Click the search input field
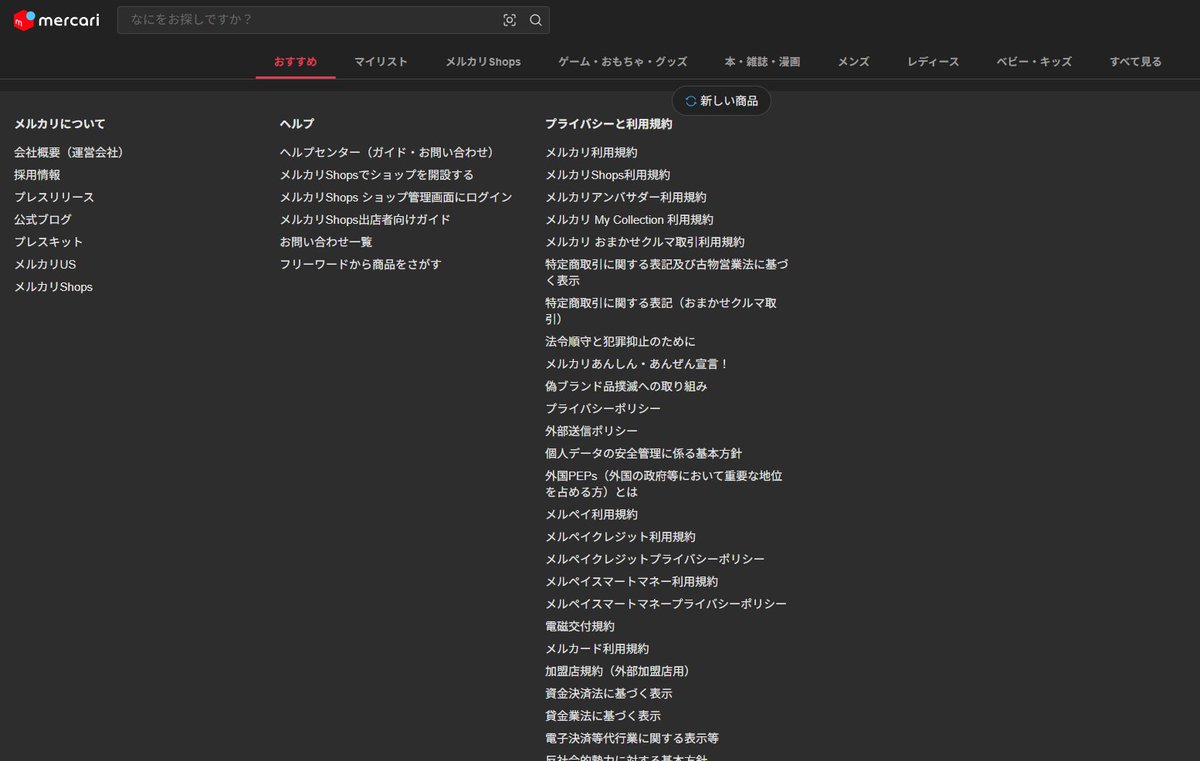The width and height of the screenshot is (1200, 761). (300, 19)
